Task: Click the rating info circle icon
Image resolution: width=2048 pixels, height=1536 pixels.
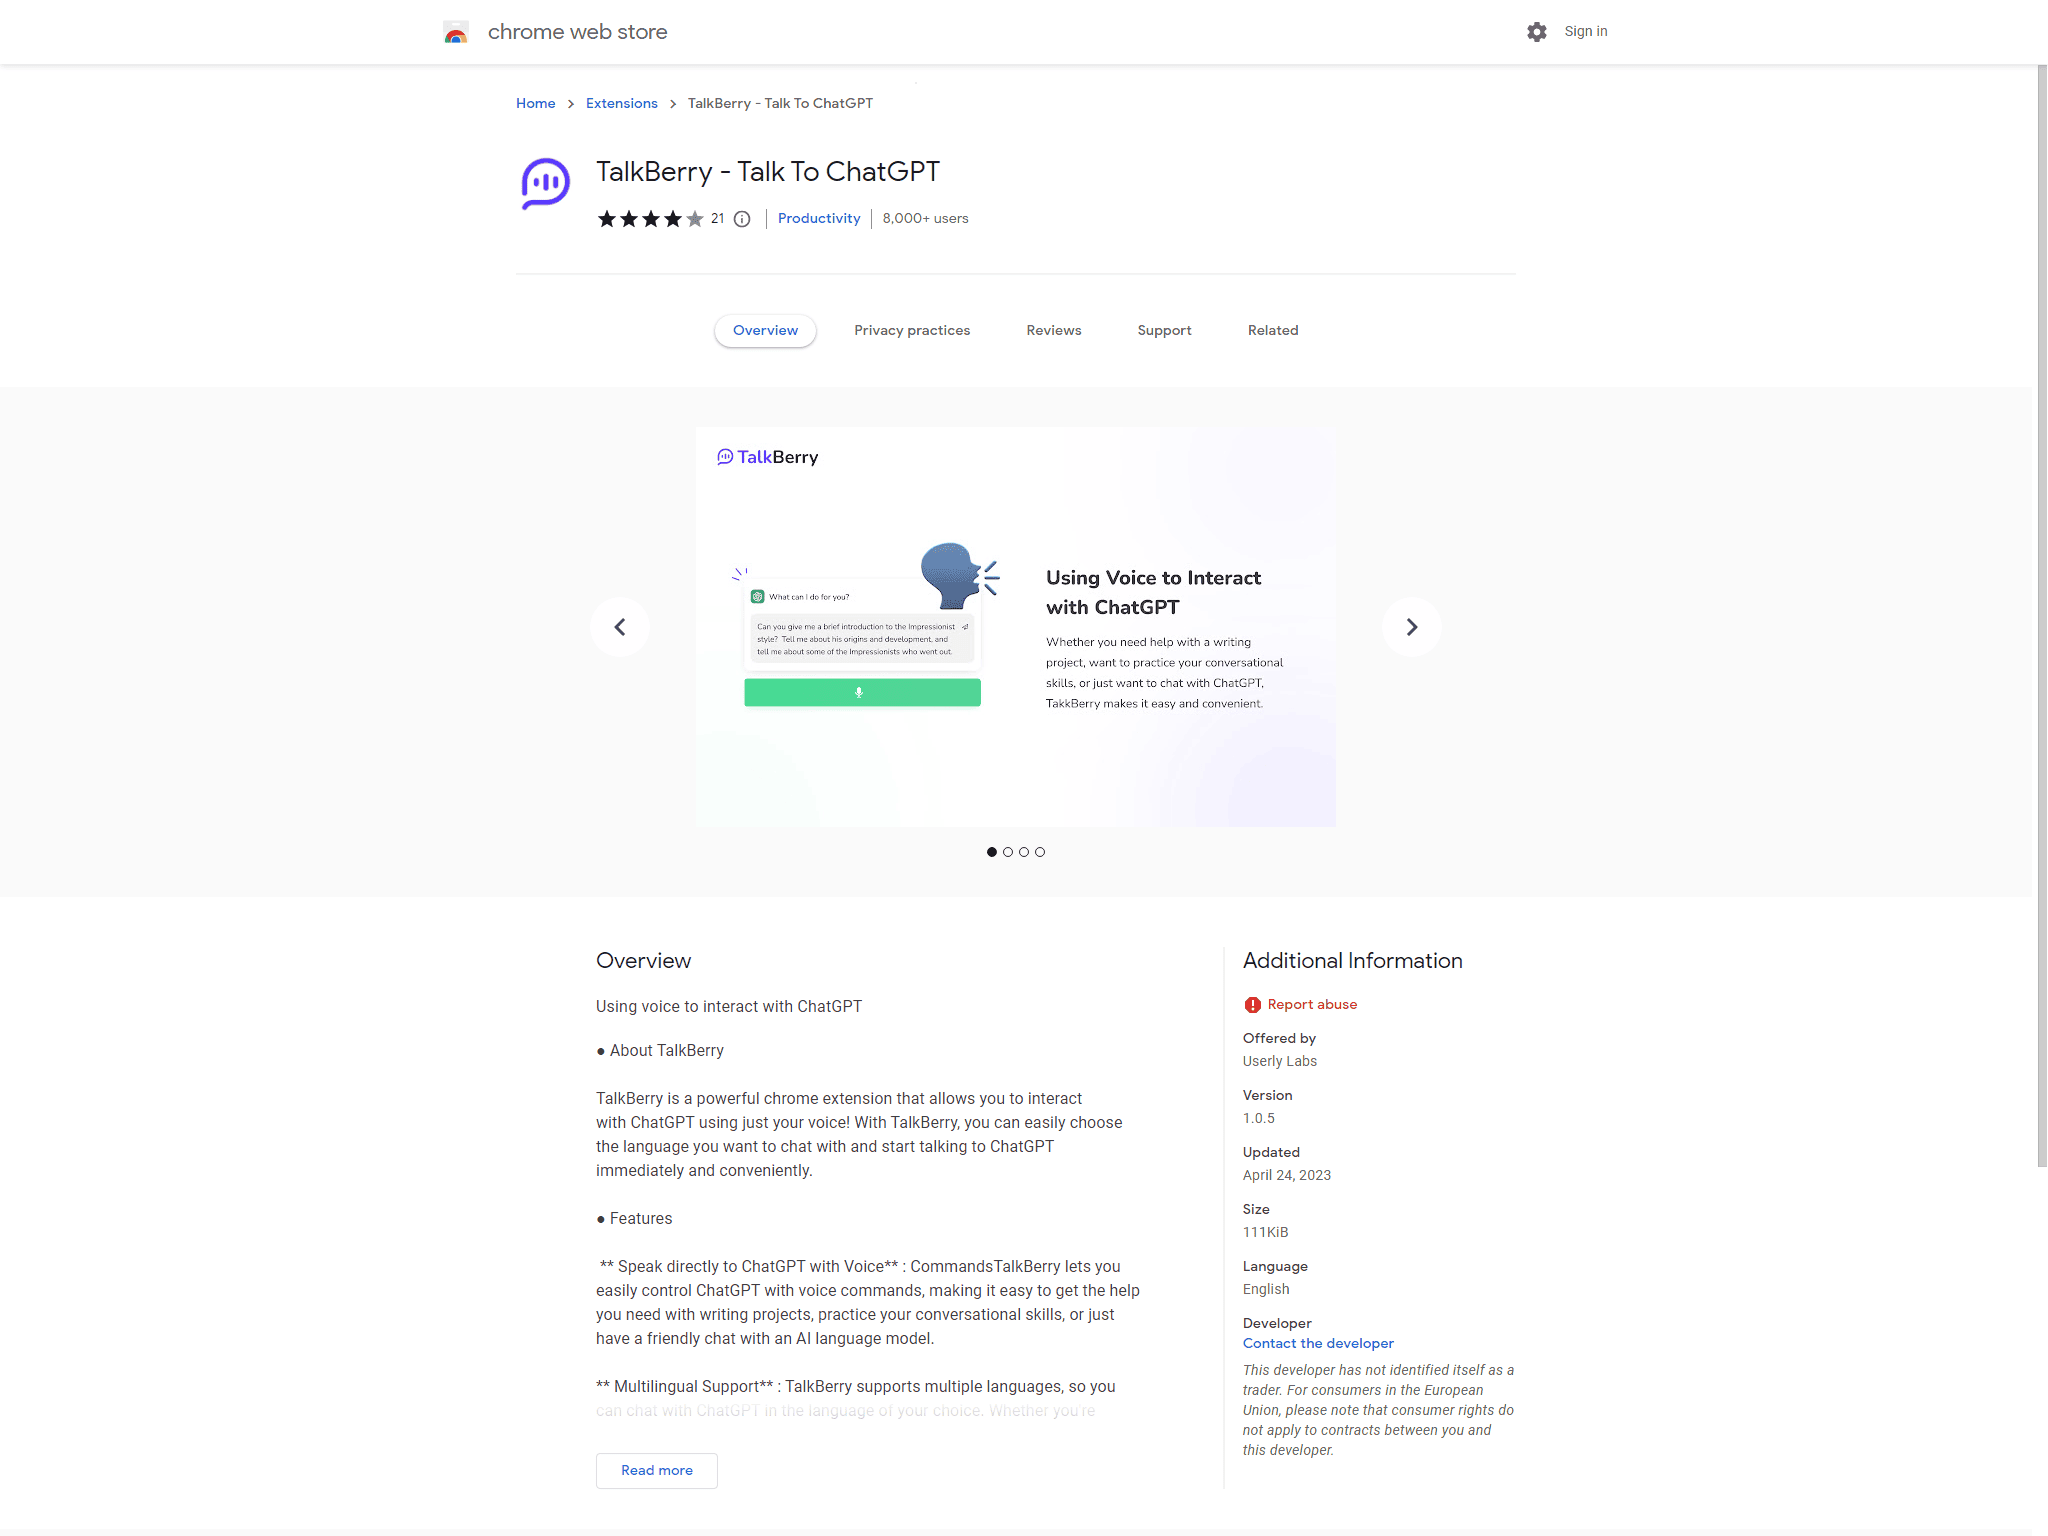Action: (742, 219)
